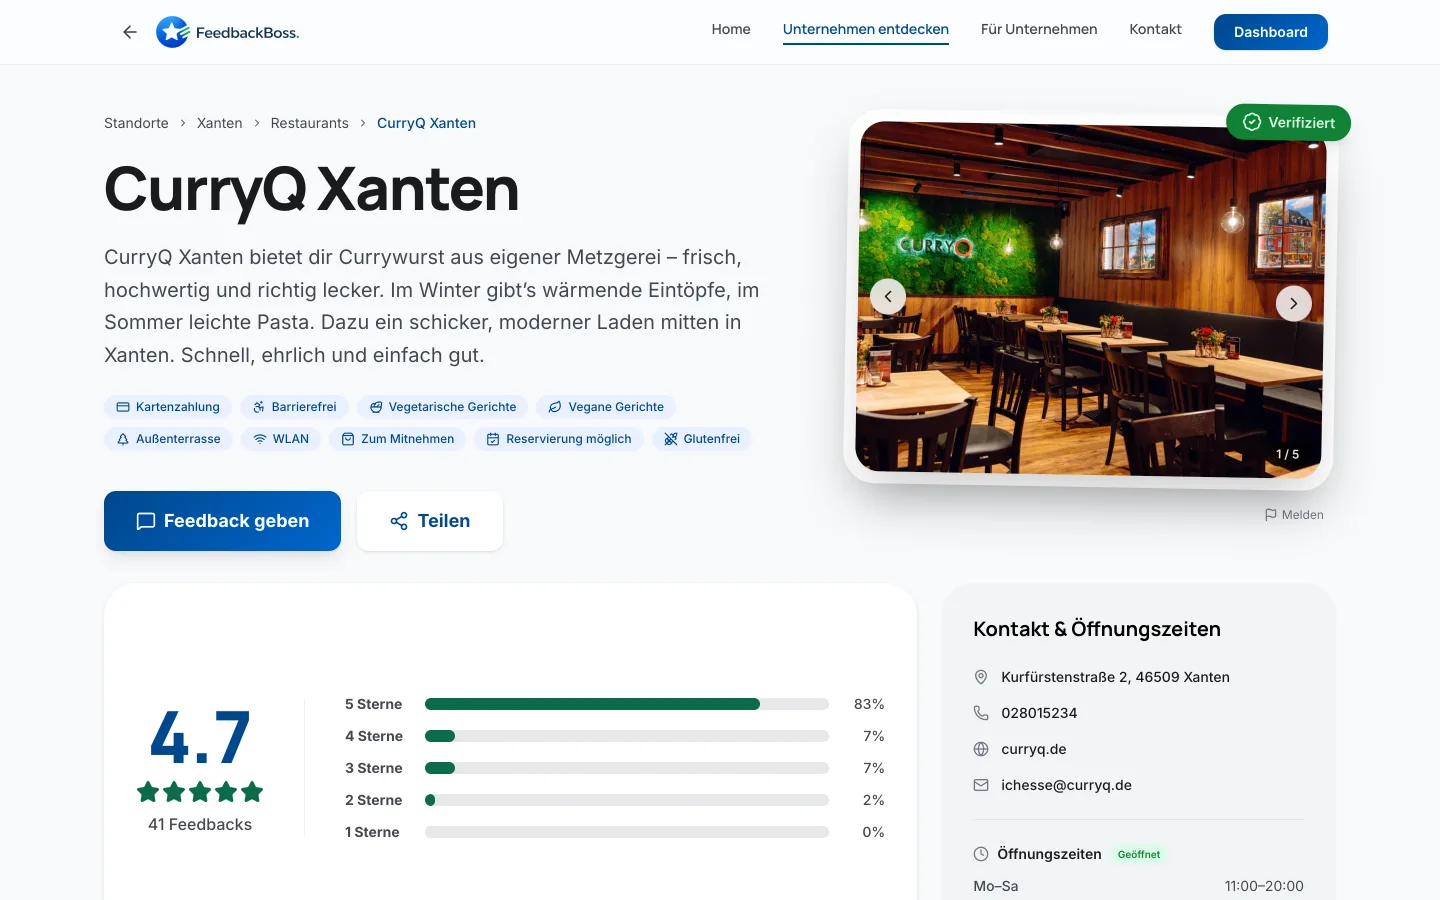Click the Kontakt & Öffnungszeiten heading
The height and width of the screenshot is (900, 1440).
coord(1097,629)
